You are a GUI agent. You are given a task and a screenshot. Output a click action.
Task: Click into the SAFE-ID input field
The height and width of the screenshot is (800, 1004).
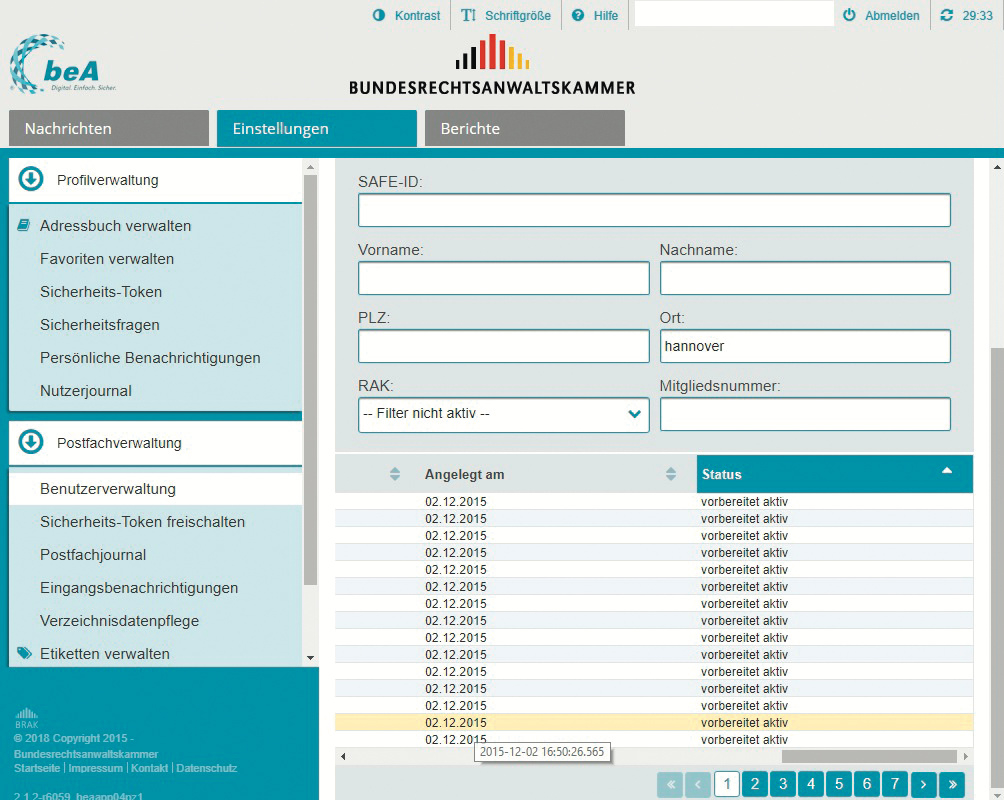point(654,211)
